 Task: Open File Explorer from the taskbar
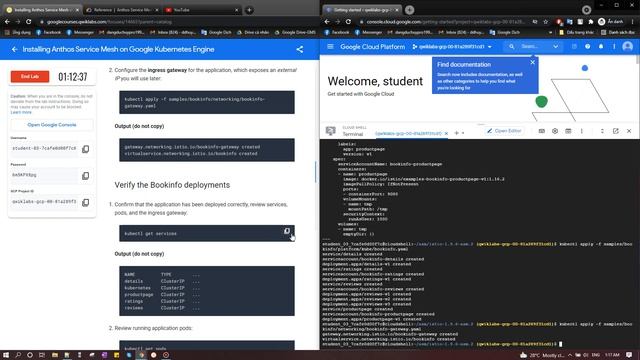click(x=55, y=355)
